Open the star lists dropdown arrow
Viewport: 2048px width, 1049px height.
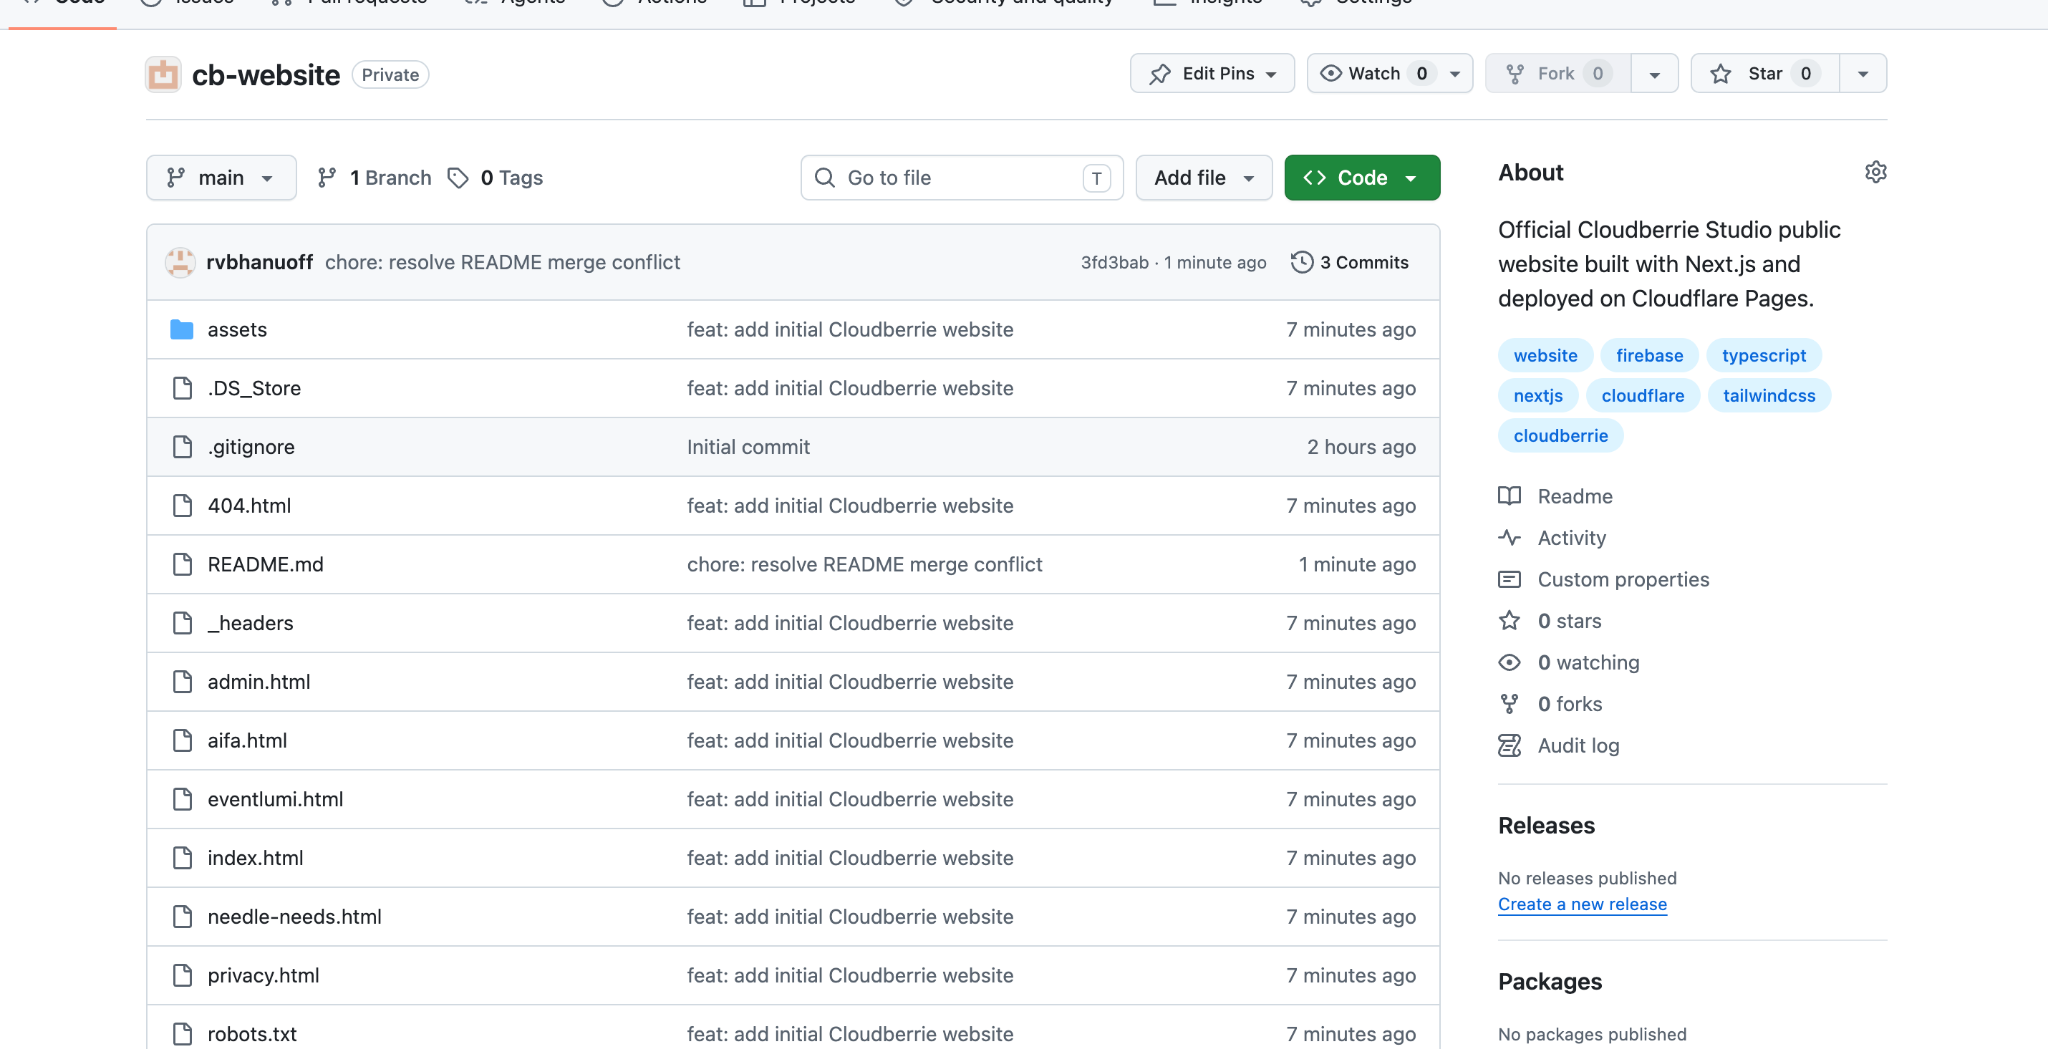(1863, 74)
